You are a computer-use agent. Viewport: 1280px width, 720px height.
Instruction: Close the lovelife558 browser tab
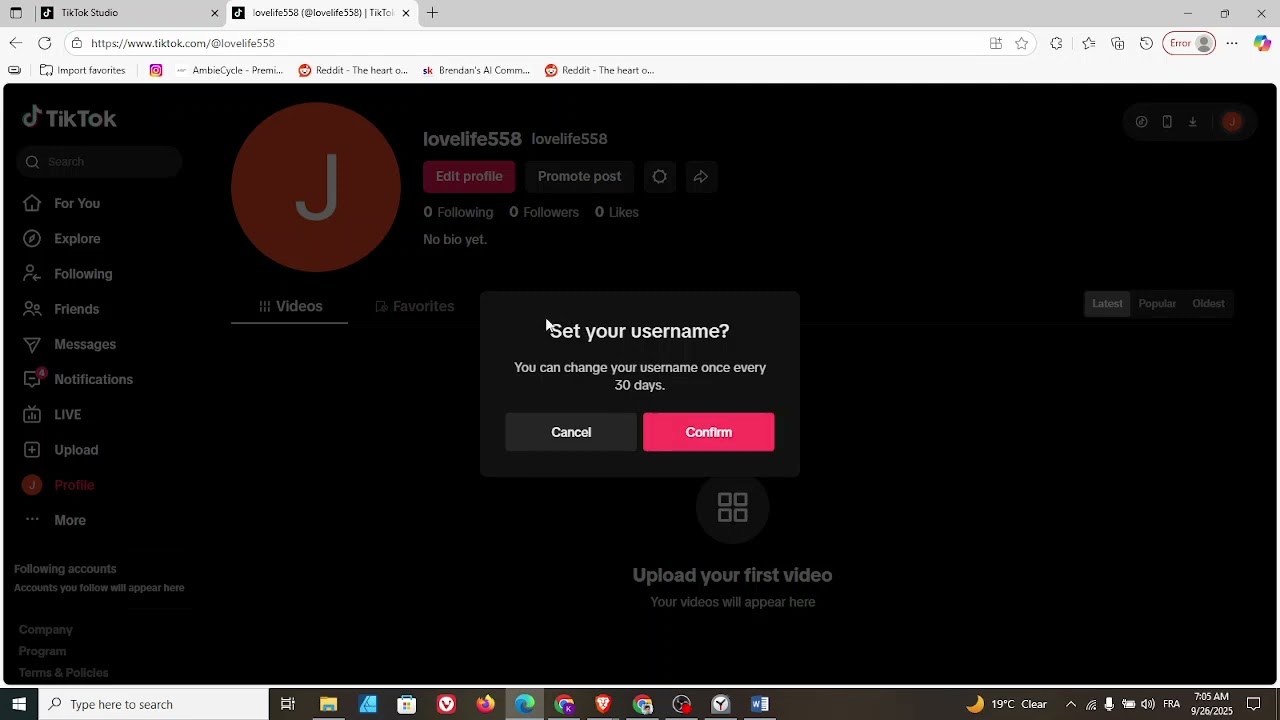pos(406,13)
